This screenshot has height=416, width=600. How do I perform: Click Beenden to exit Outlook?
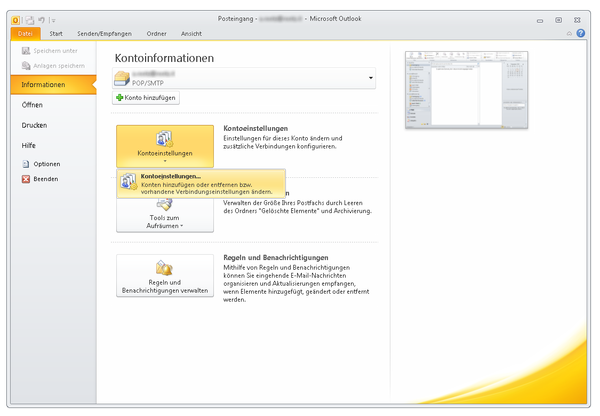pos(40,179)
